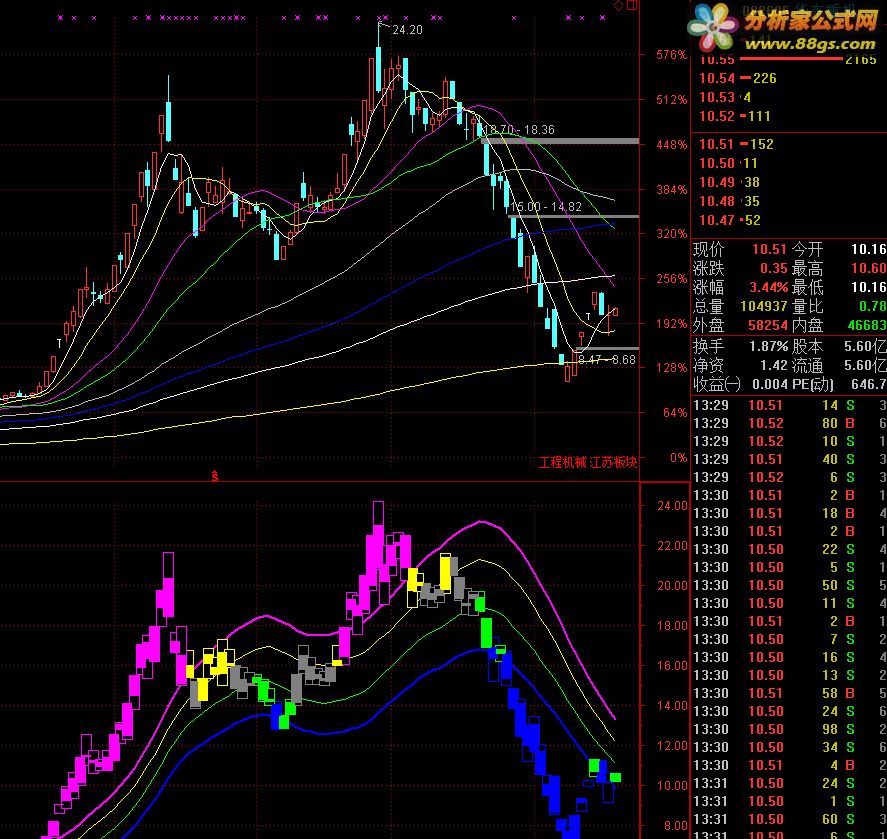
Task: Select the 24.20 peak price label
Action: (x=407, y=30)
